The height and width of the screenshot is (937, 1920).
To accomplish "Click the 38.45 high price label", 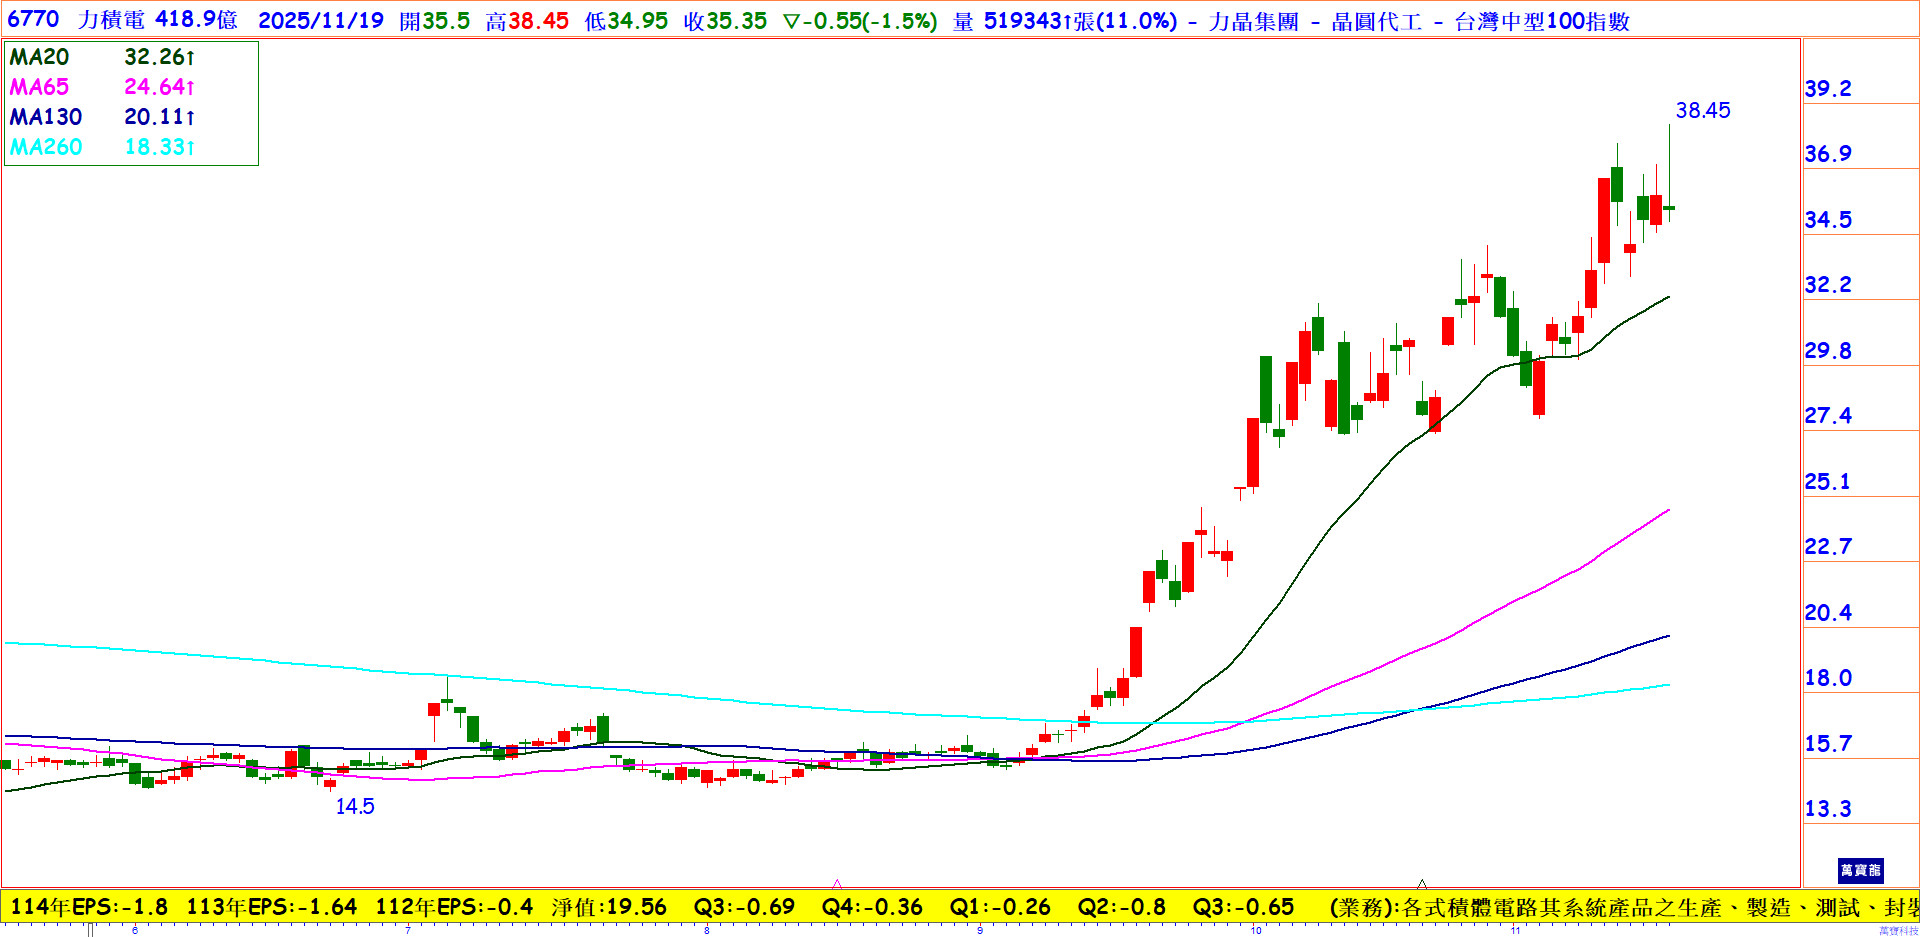I will pos(1702,110).
